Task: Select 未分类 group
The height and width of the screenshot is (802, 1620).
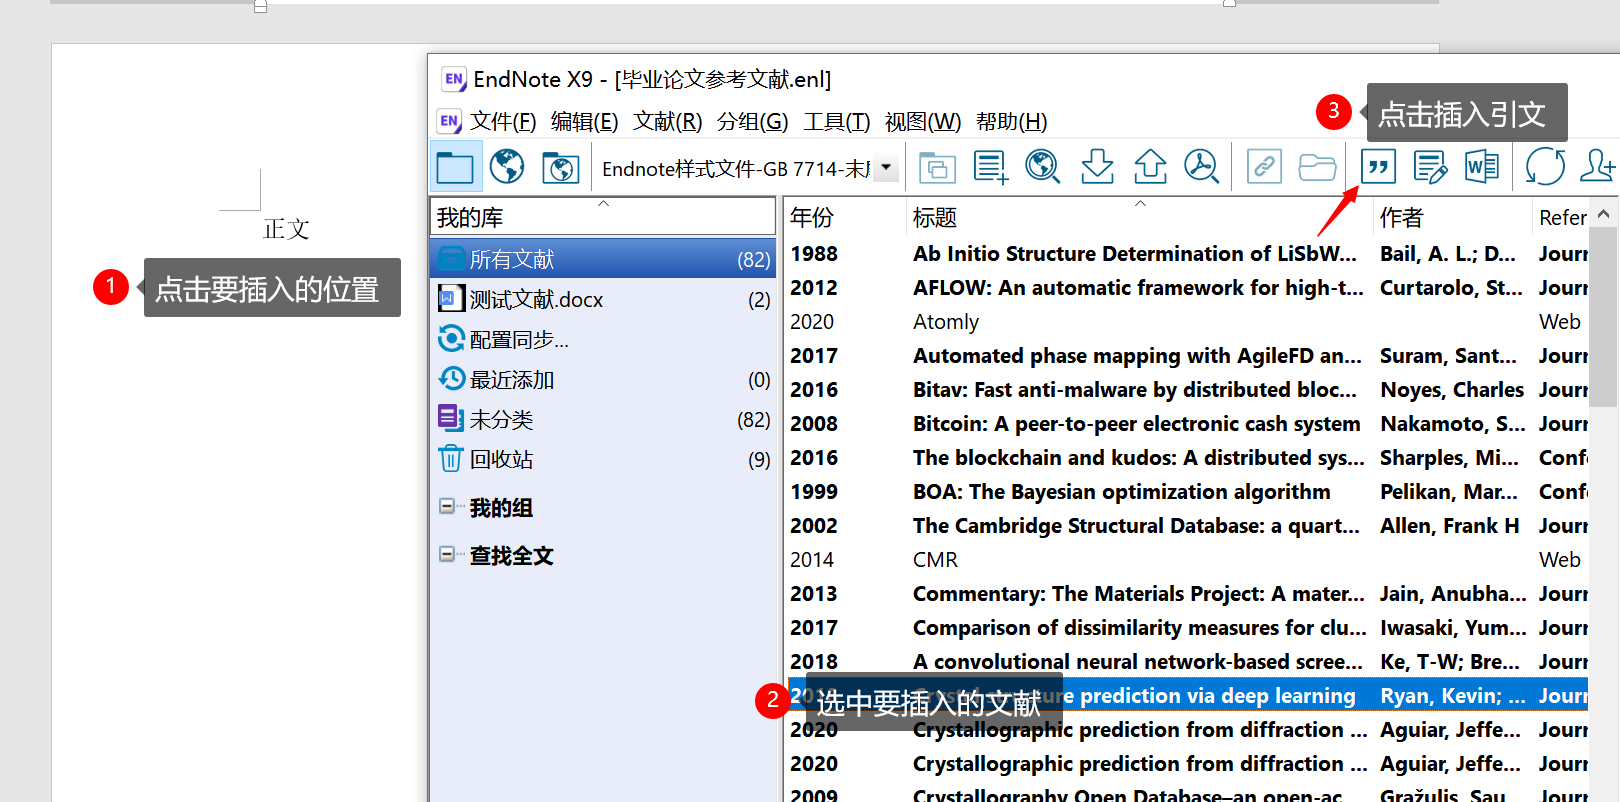Action: tap(603, 419)
